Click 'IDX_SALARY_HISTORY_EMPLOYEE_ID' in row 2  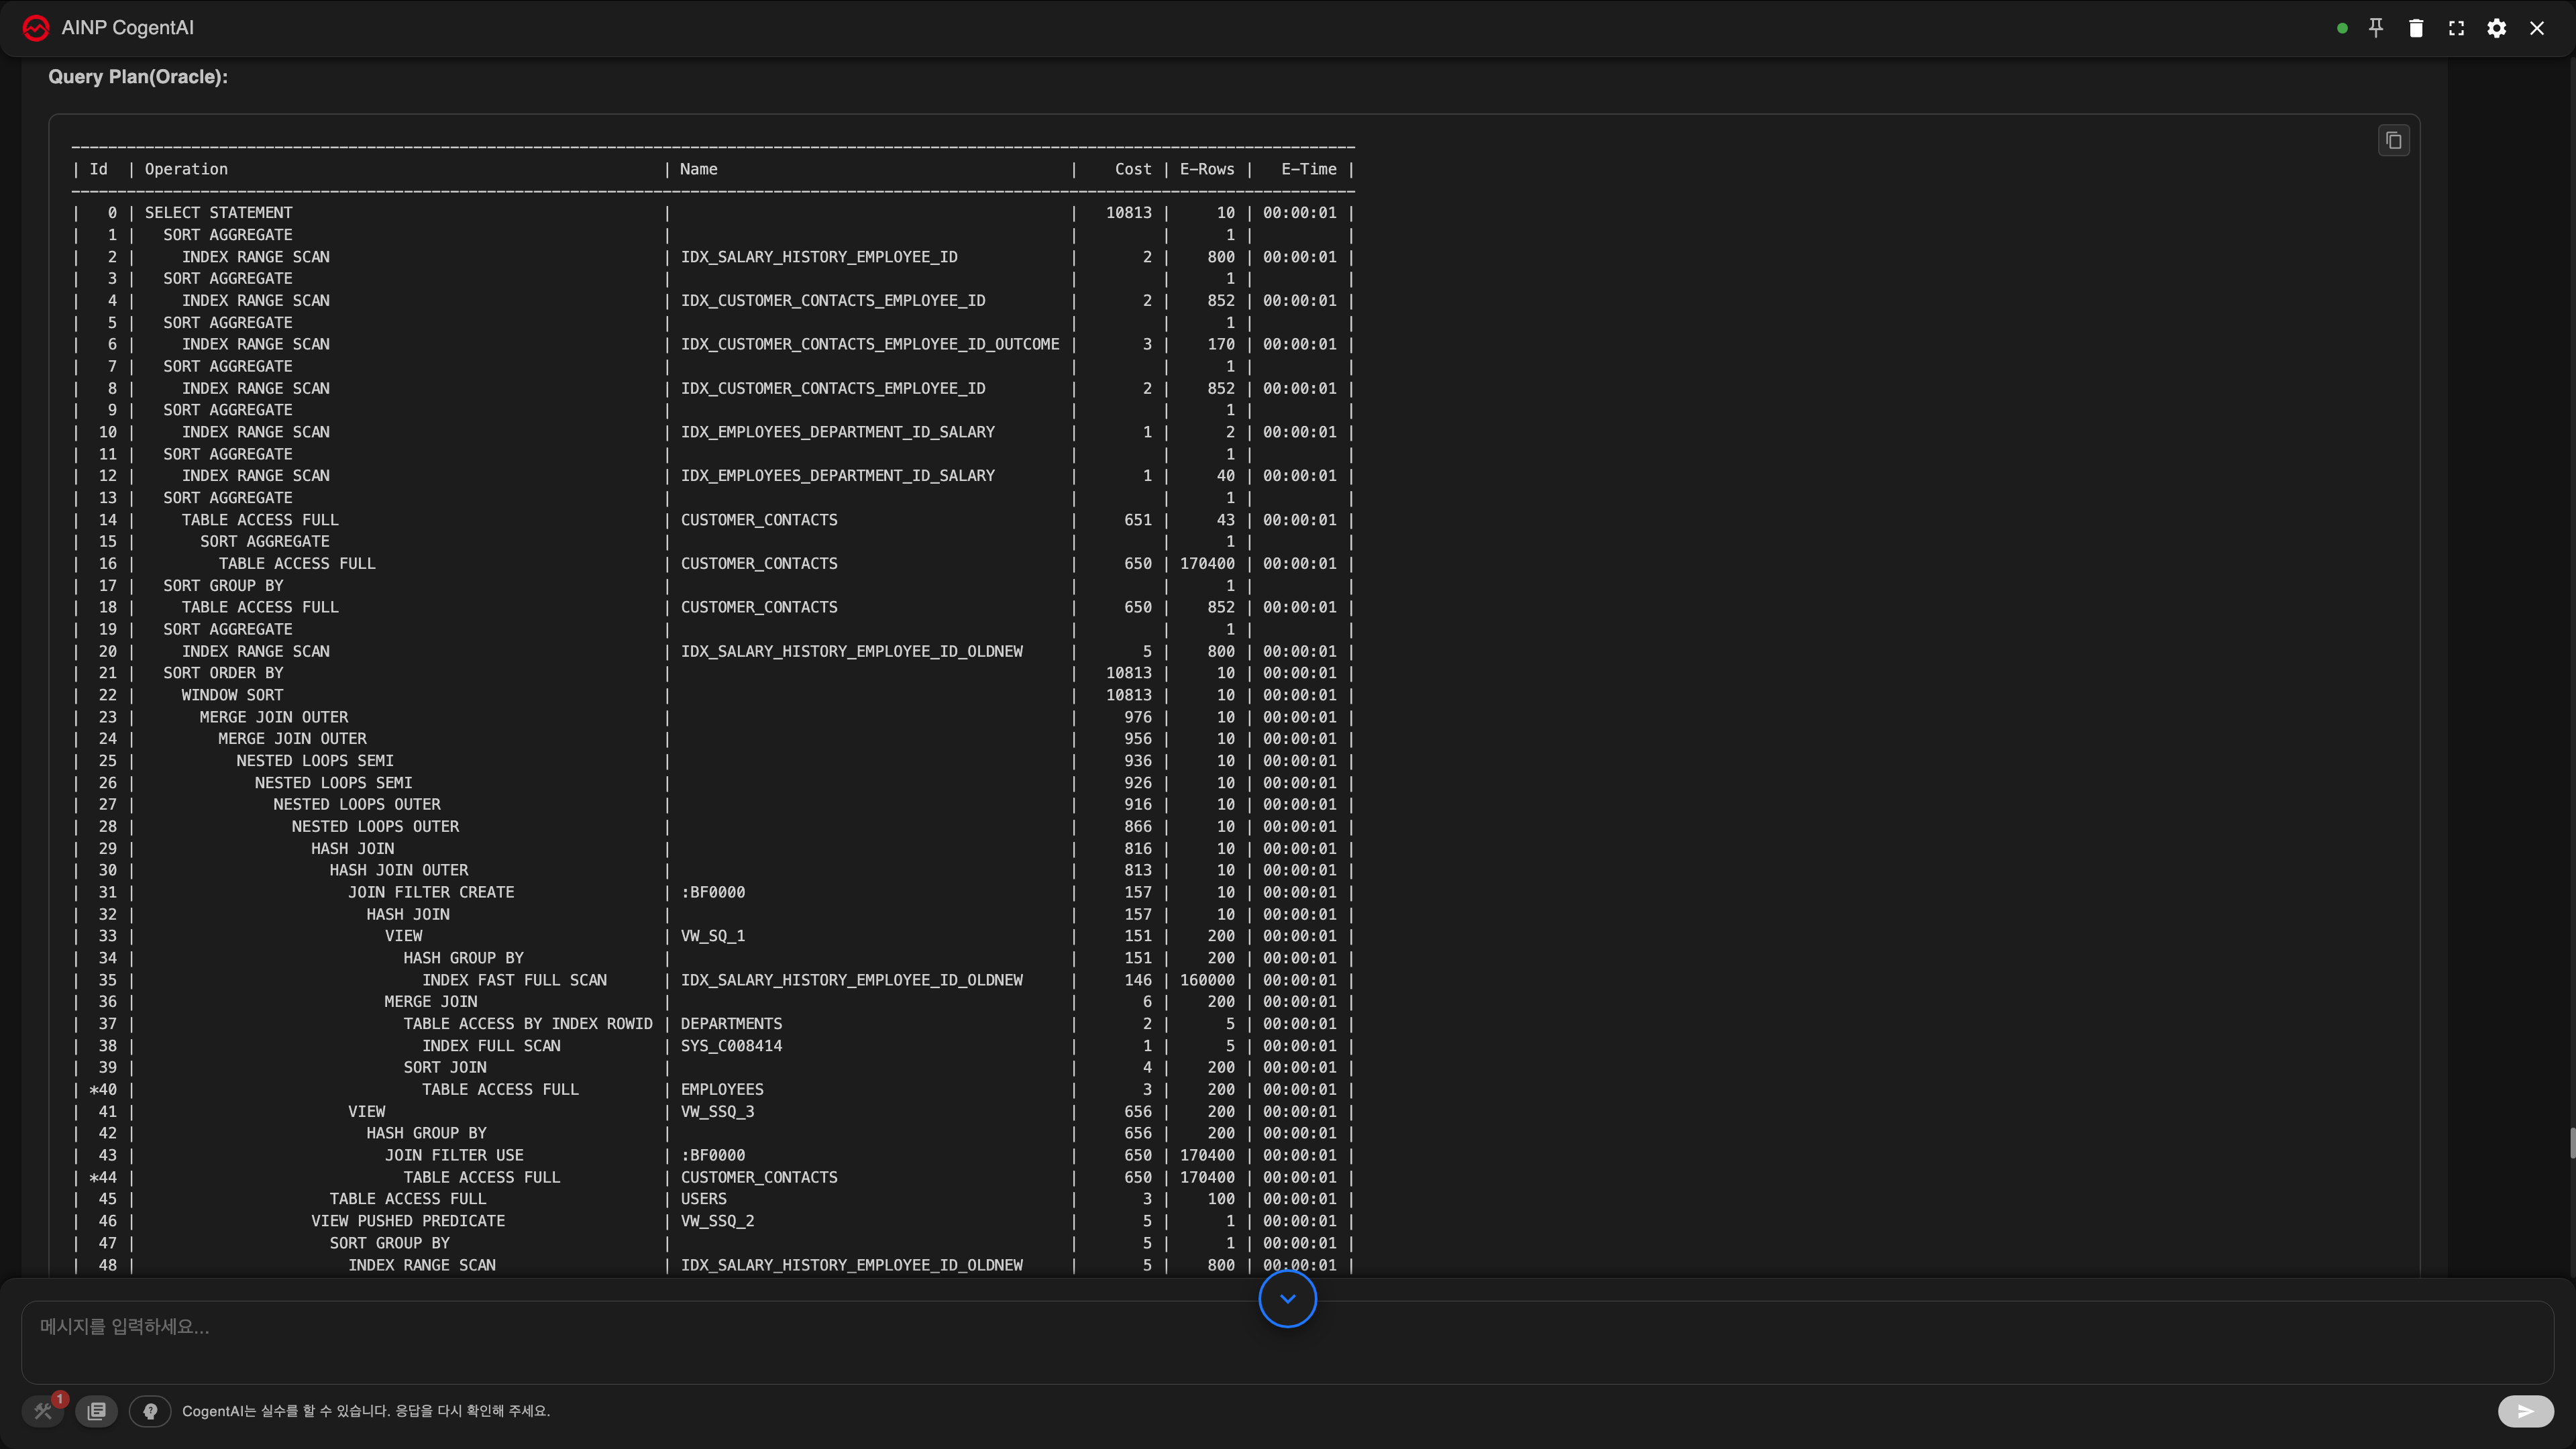click(x=819, y=257)
